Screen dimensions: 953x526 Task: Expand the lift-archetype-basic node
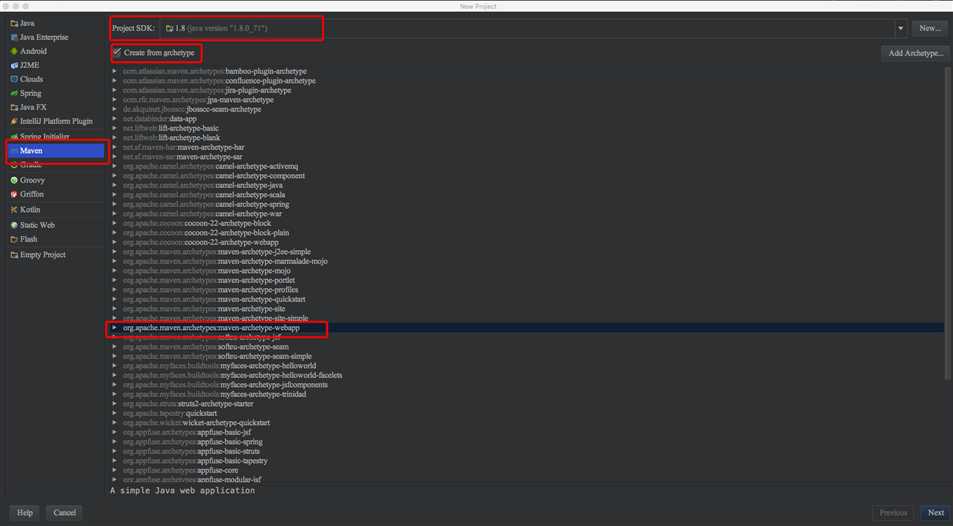(114, 128)
